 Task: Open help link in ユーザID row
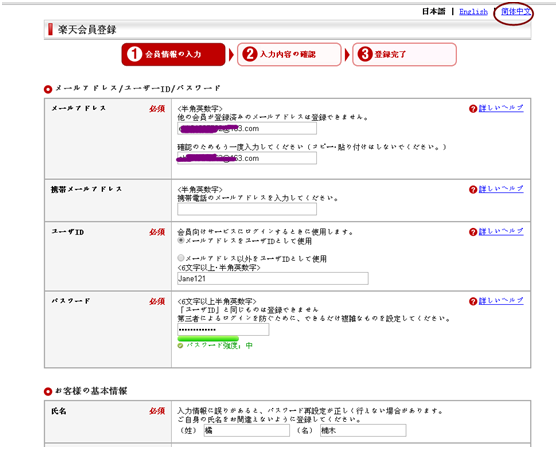click(x=501, y=231)
